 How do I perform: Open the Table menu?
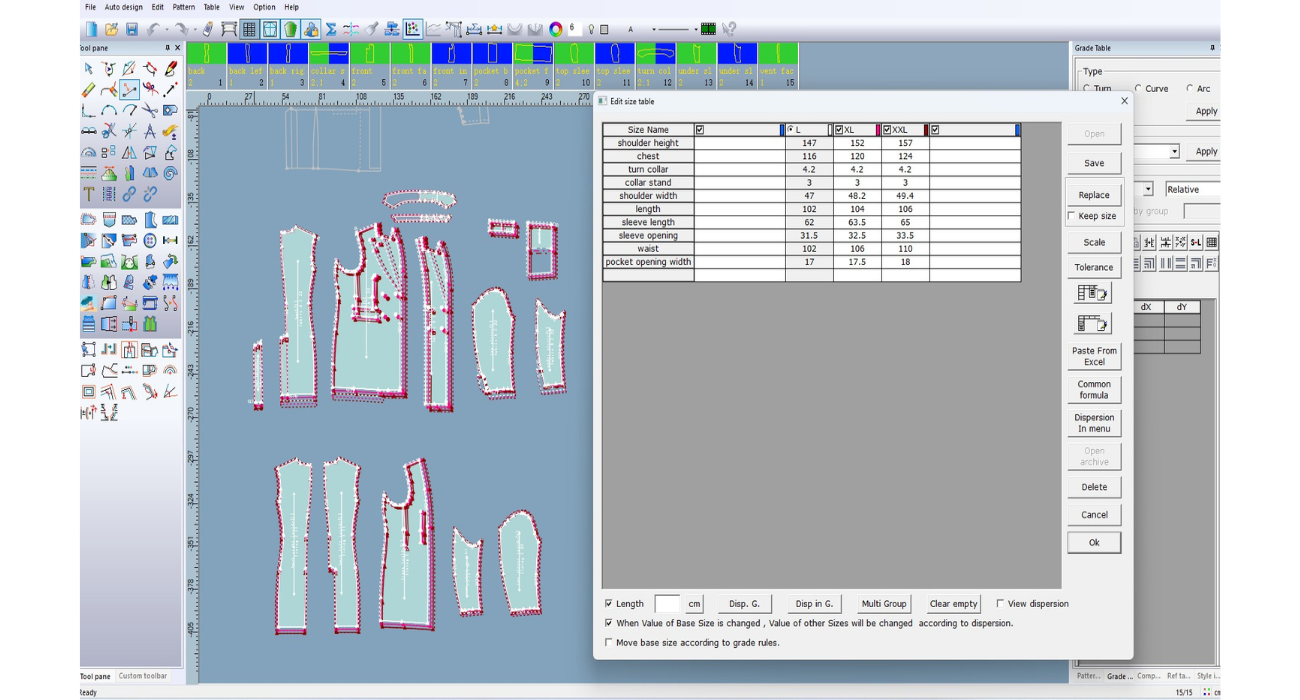pos(212,7)
